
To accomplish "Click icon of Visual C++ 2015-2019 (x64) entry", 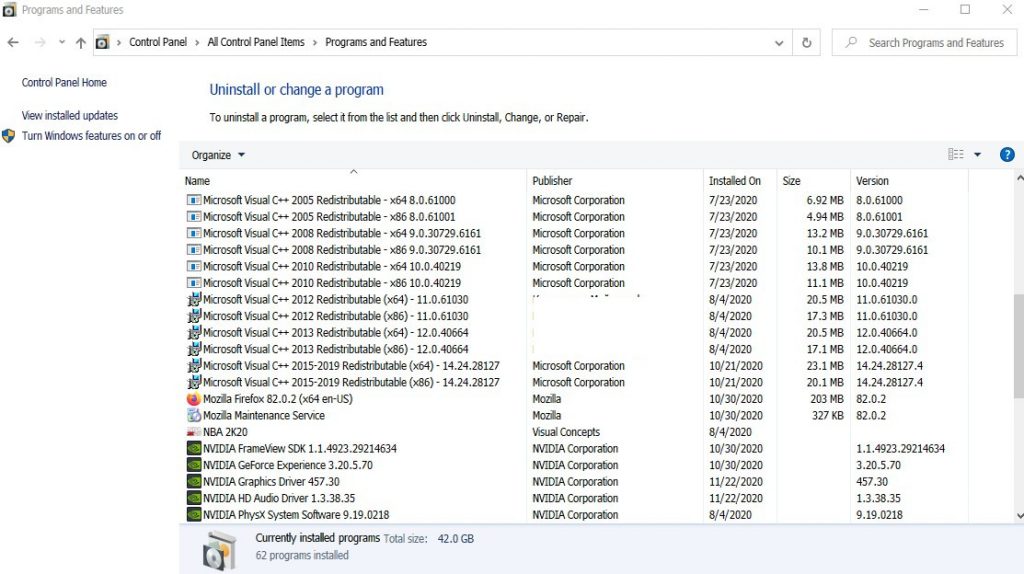I will [193, 366].
